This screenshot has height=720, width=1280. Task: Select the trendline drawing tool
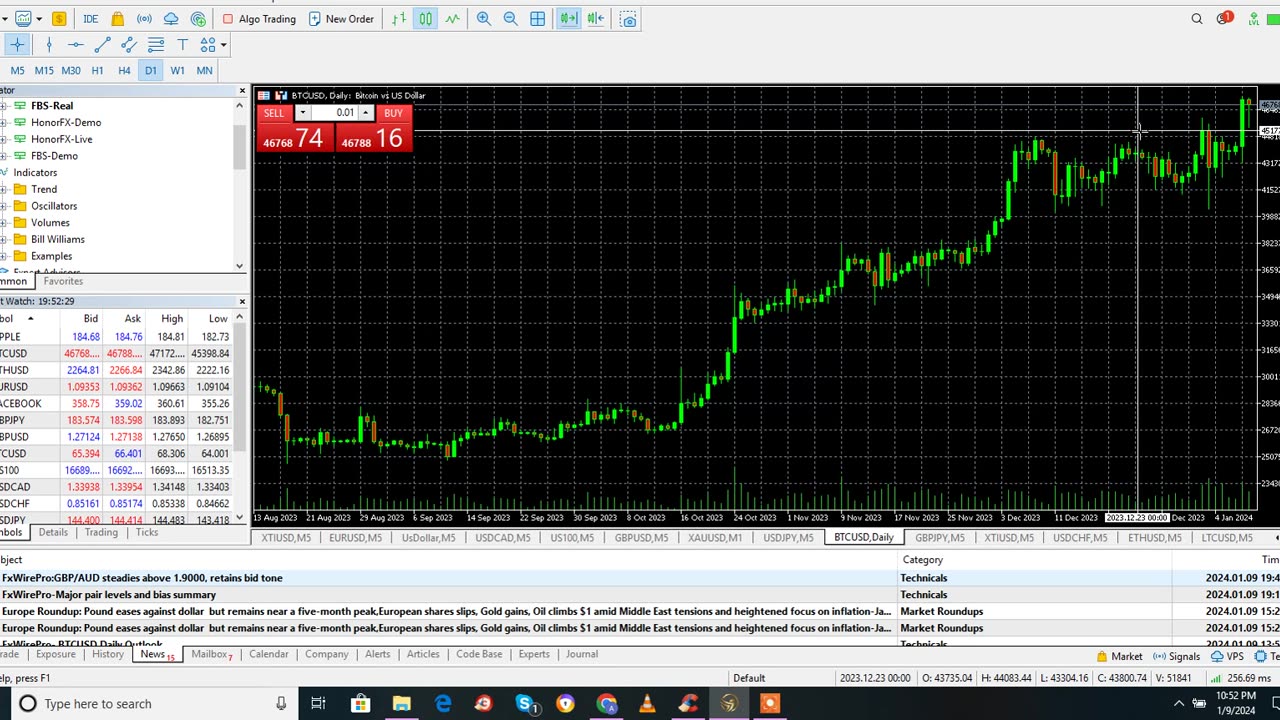click(102, 44)
